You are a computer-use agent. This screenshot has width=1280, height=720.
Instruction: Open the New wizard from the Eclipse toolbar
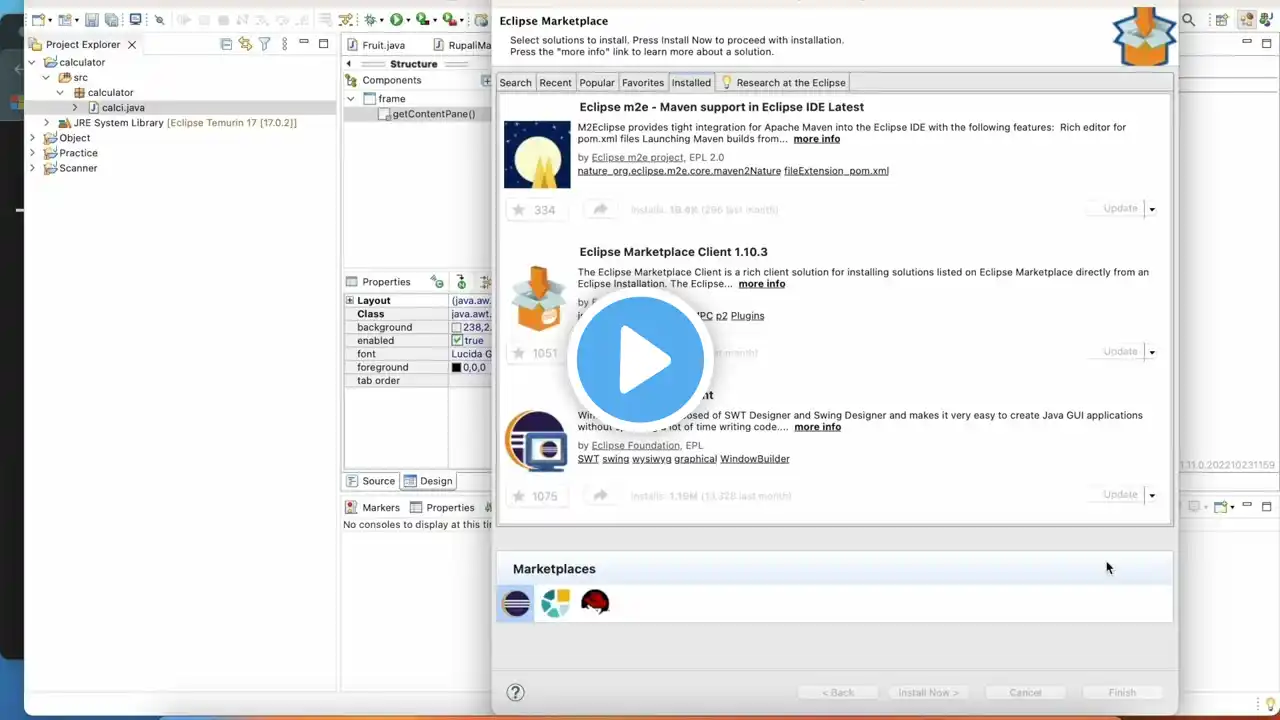39,20
